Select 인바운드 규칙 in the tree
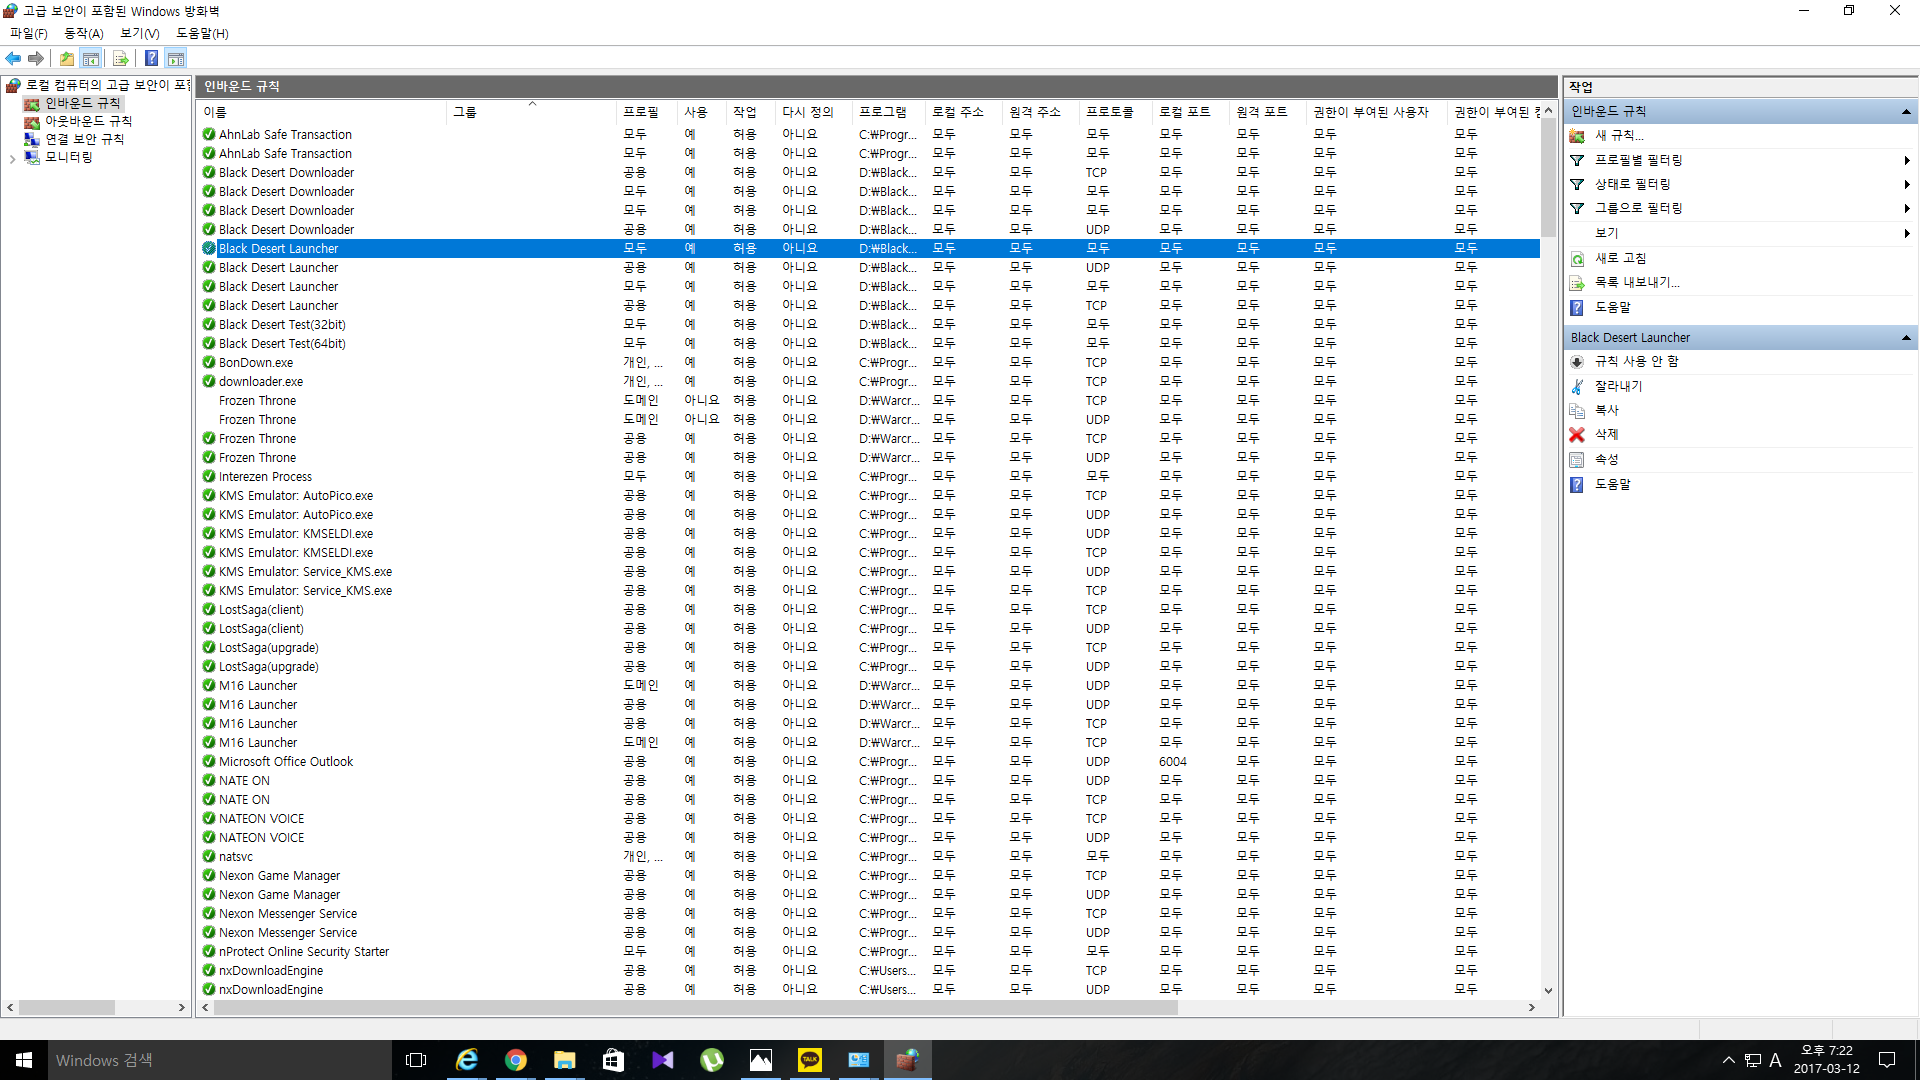The height and width of the screenshot is (1080, 1920). pyautogui.click(x=82, y=103)
